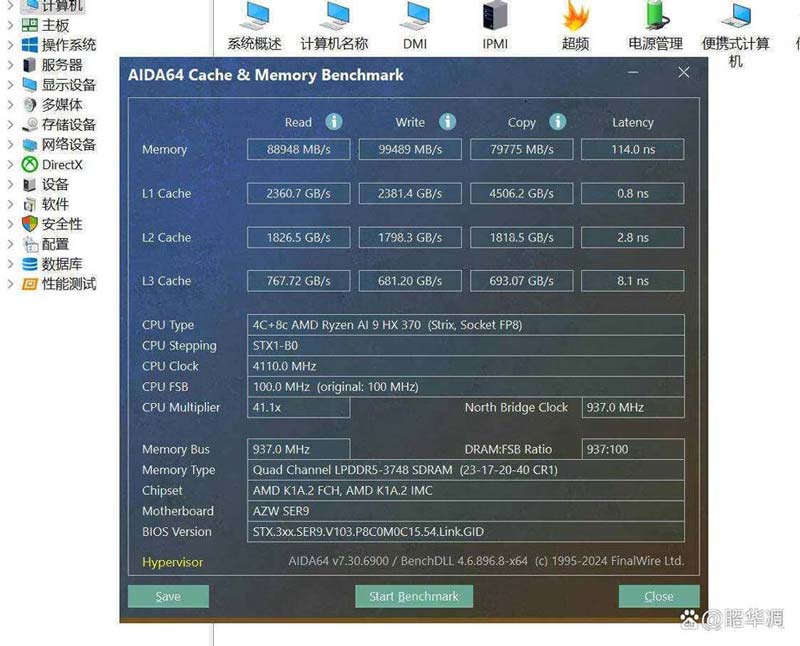Expand the 操作系统 tree node chevron
The height and width of the screenshot is (646, 800).
pos(10,45)
